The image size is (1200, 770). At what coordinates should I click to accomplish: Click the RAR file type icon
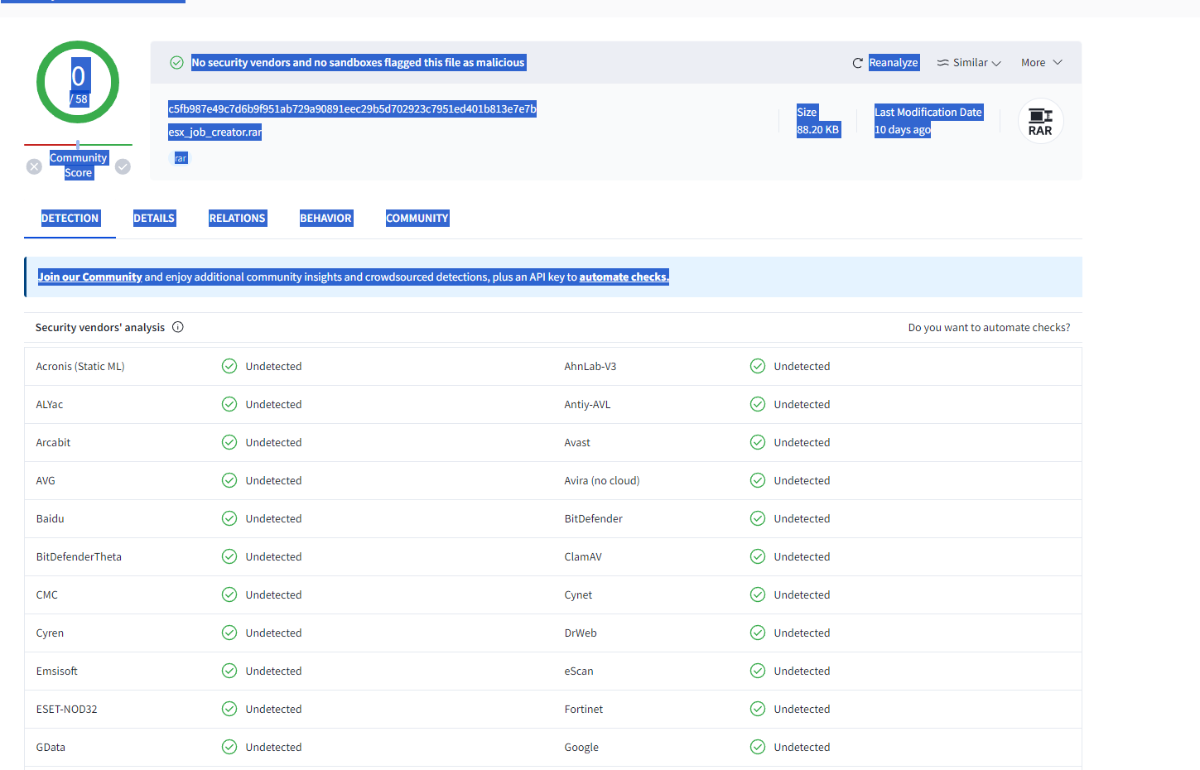pos(1040,122)
